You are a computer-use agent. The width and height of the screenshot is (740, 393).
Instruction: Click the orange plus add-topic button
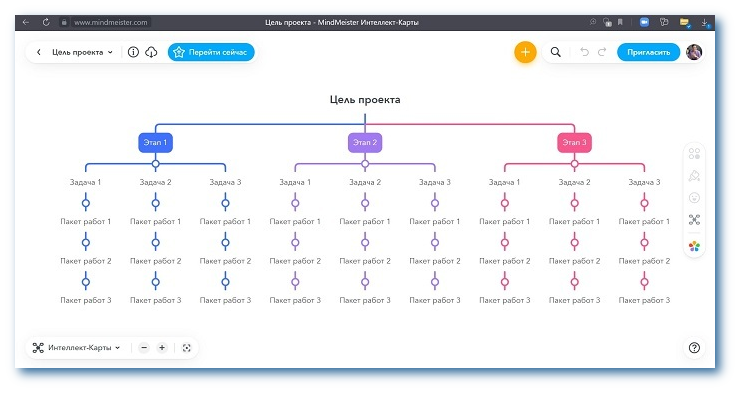coord(525,52)
